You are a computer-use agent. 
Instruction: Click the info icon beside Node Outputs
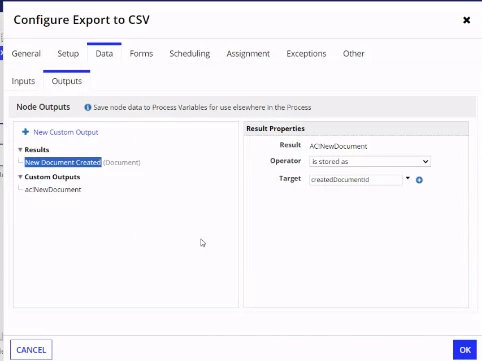tap(88, 107)
